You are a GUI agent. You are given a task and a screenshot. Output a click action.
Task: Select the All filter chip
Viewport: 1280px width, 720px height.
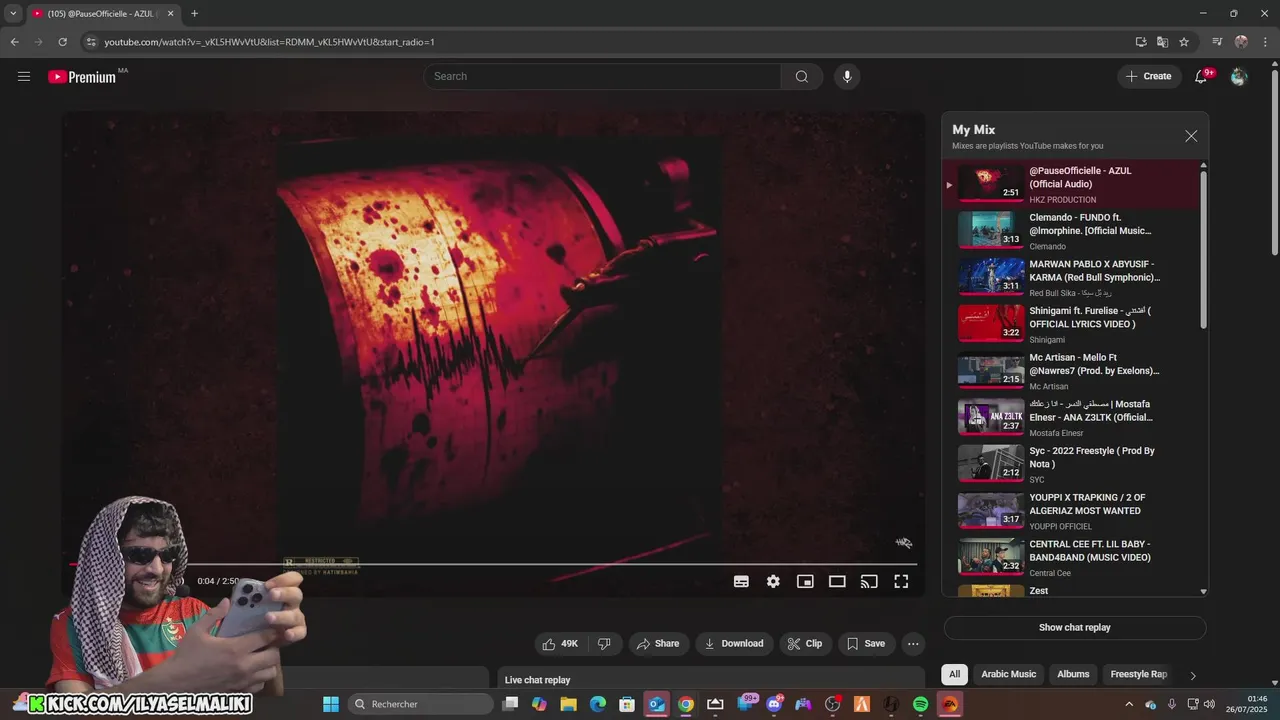954,674
